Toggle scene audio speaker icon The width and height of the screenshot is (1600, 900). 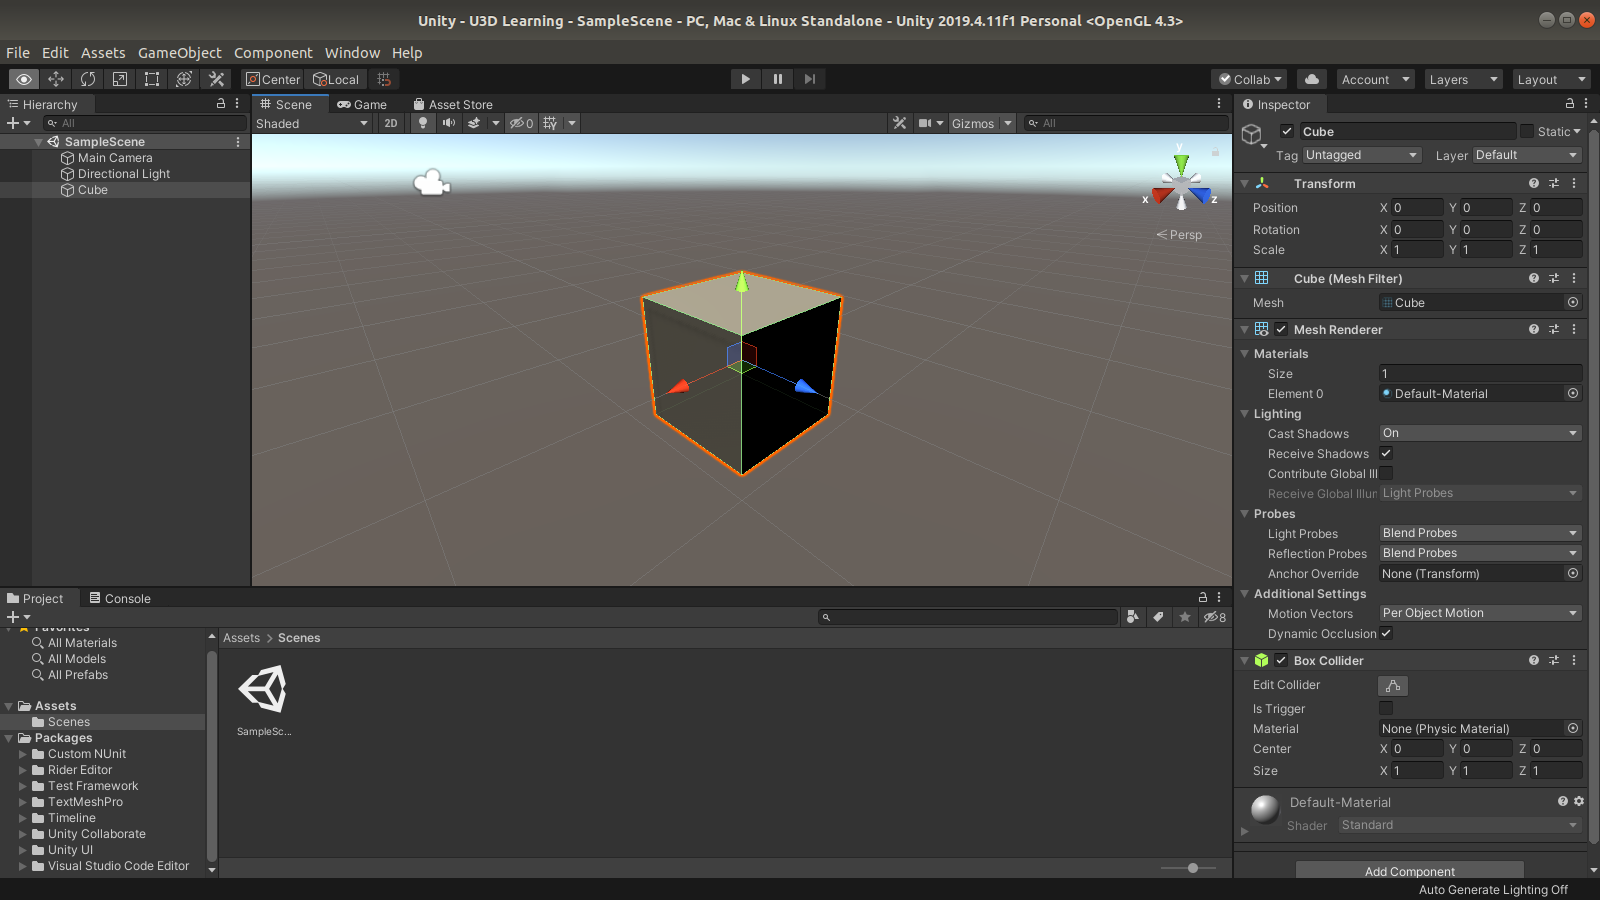pyautogui.click(x=449, y=123)
